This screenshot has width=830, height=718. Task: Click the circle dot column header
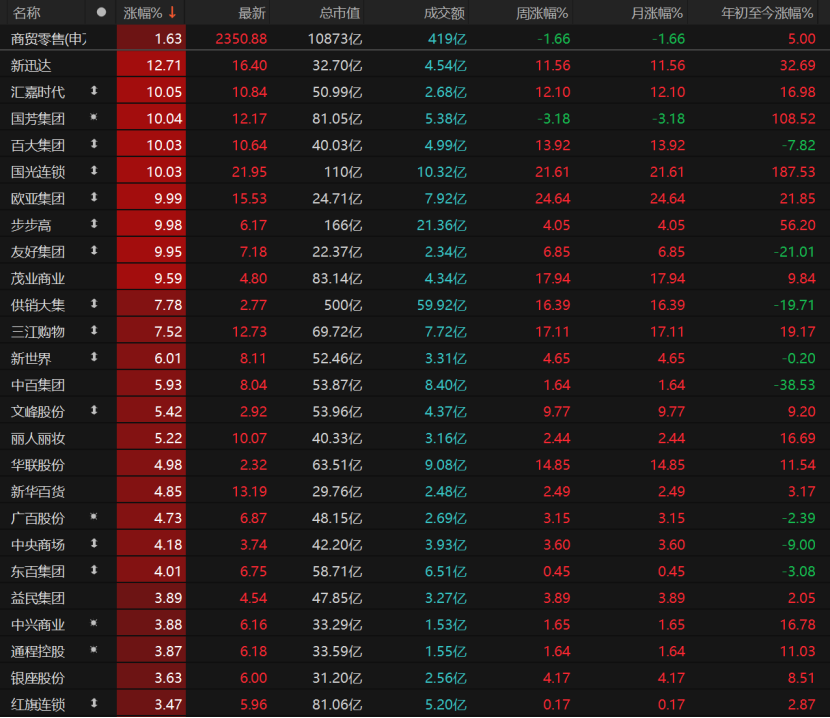pos(100,13)
